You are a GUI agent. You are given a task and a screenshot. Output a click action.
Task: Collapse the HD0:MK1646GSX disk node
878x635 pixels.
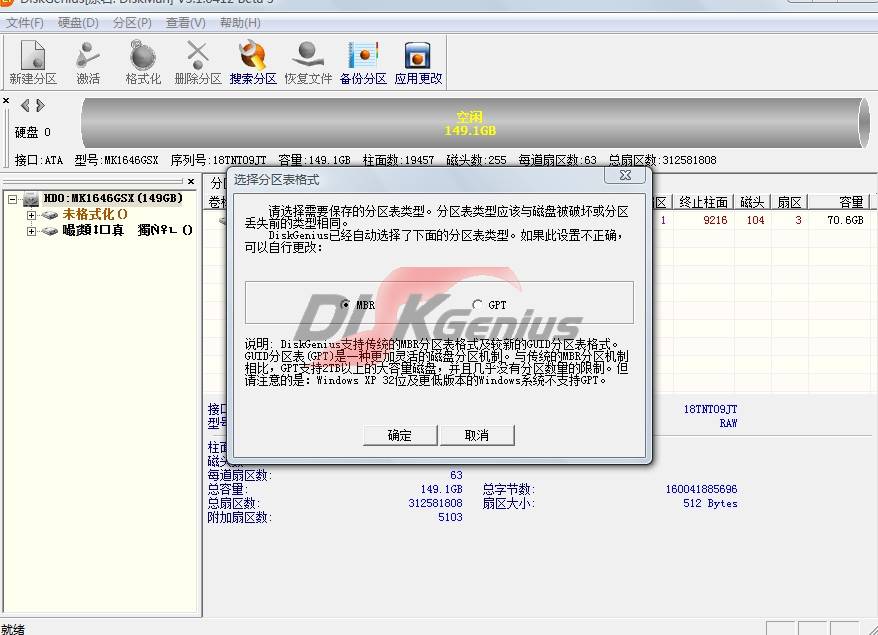coord(13,199)
